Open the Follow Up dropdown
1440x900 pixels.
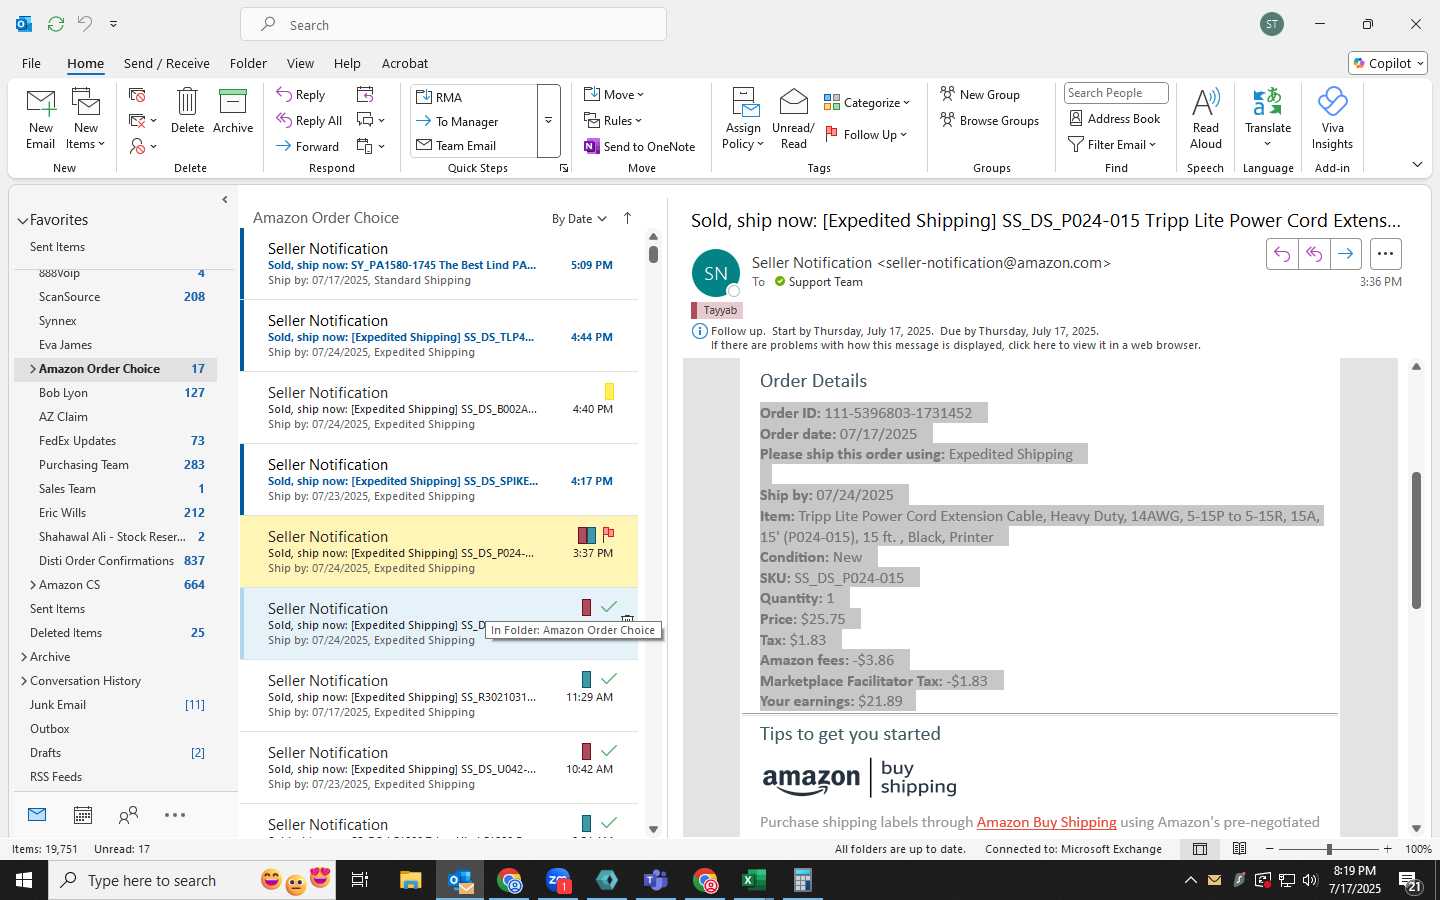(866, 134)
